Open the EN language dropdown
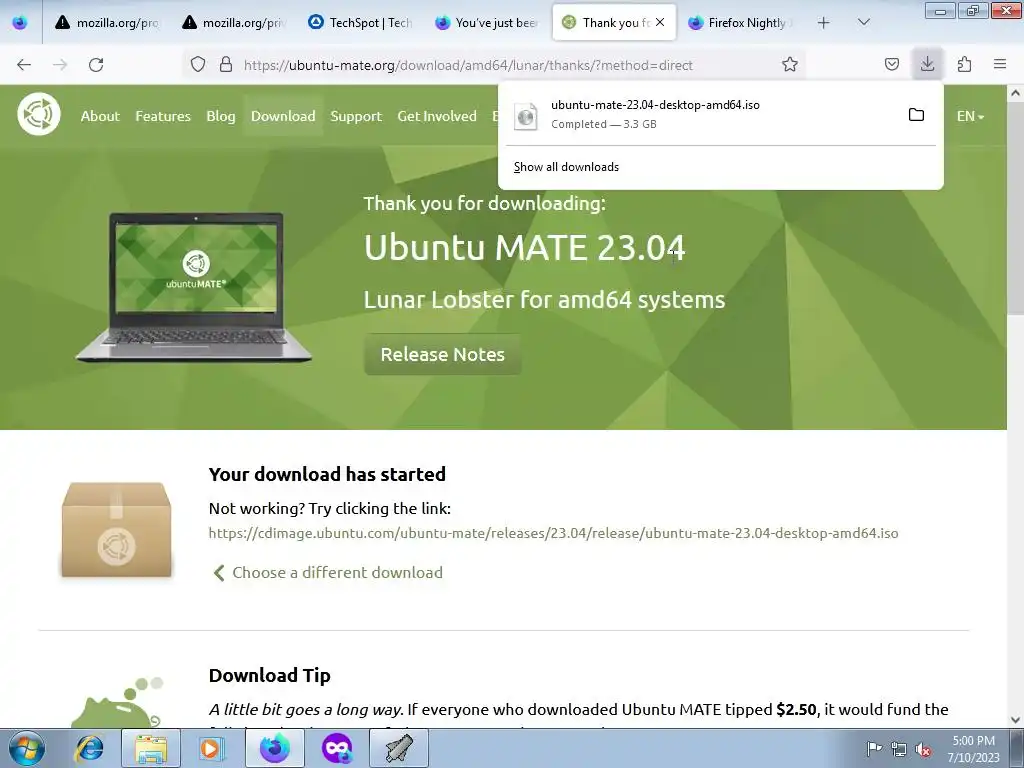Image resolution: width=1024 pixels, height=768 pixels. pyautogui.click(x=970, y=116)
